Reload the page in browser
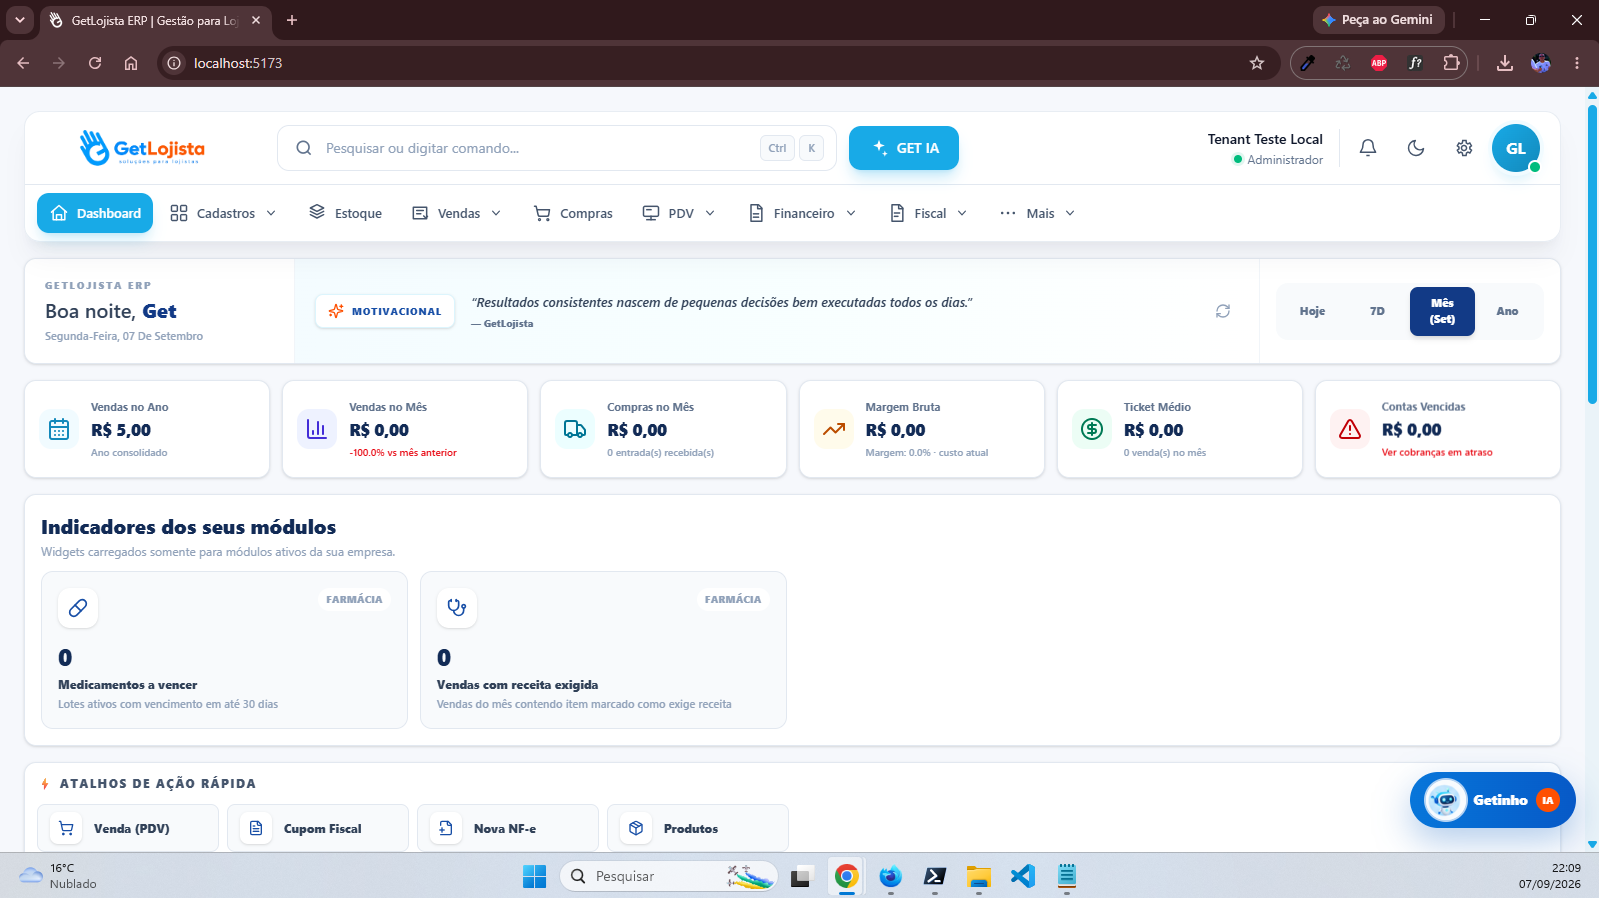1599x898 pixels. [x=95, y=63]
